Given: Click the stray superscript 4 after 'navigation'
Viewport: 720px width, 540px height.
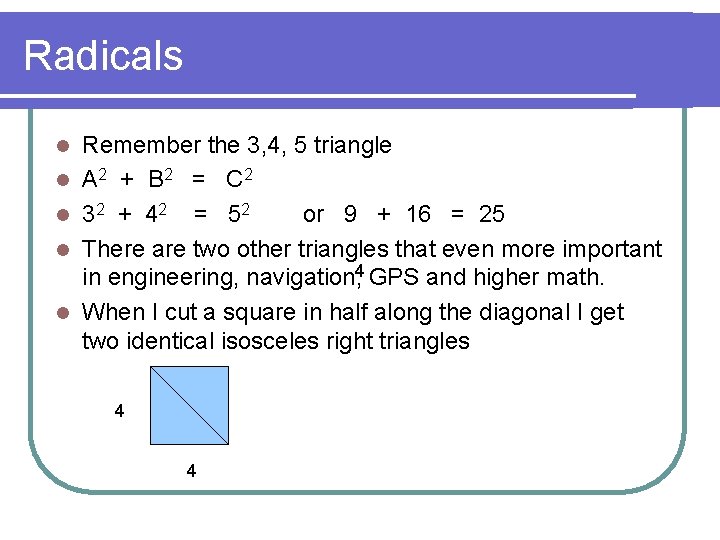Looking at the screenshot, I should point(360,271).
